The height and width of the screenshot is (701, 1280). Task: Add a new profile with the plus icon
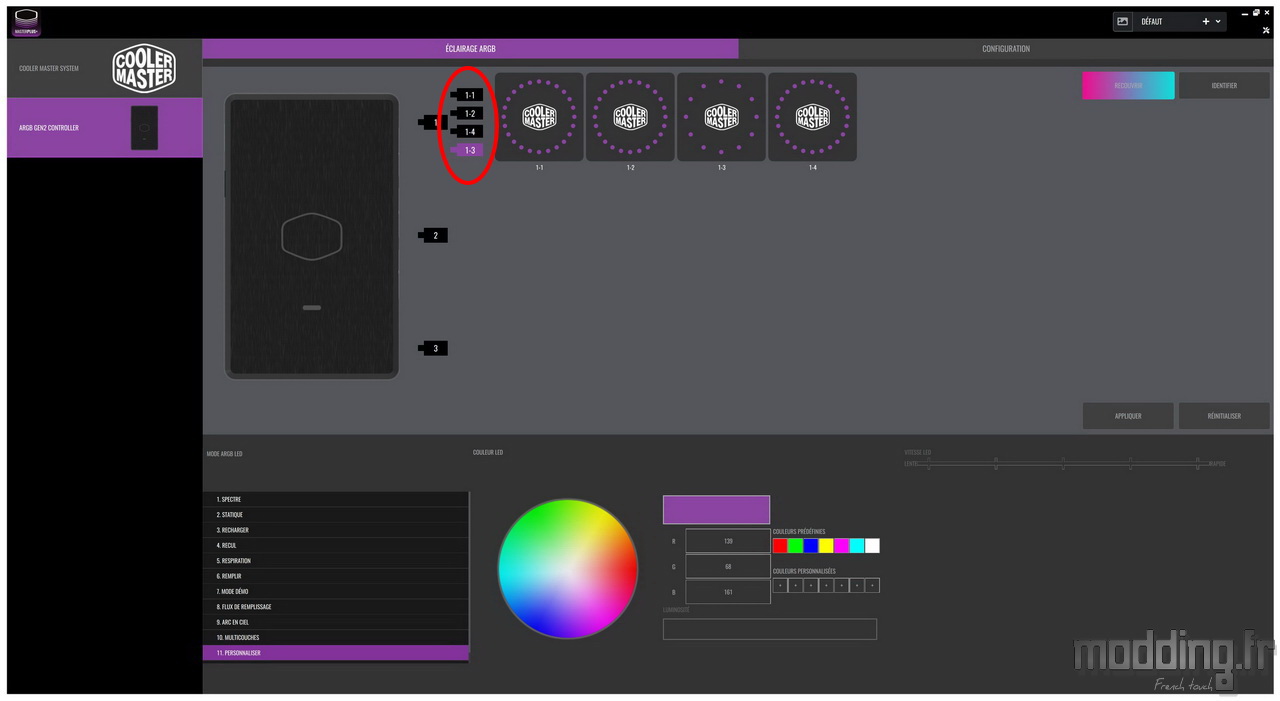1206,21
